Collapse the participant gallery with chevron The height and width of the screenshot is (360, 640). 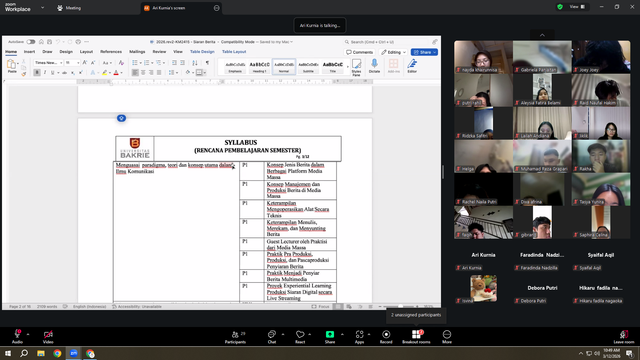(542, 35)
